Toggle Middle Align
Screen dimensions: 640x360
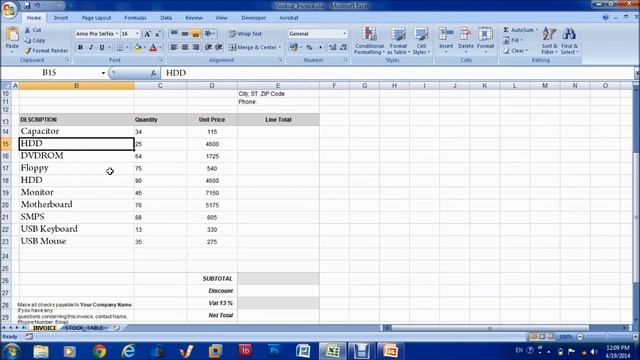click(x=185, y=33)
